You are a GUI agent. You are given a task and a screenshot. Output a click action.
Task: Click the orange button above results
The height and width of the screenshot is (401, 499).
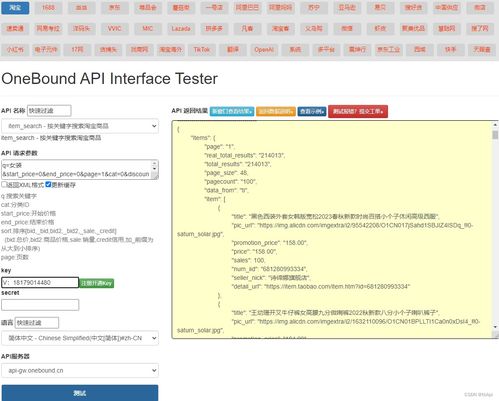click(276, 111)
